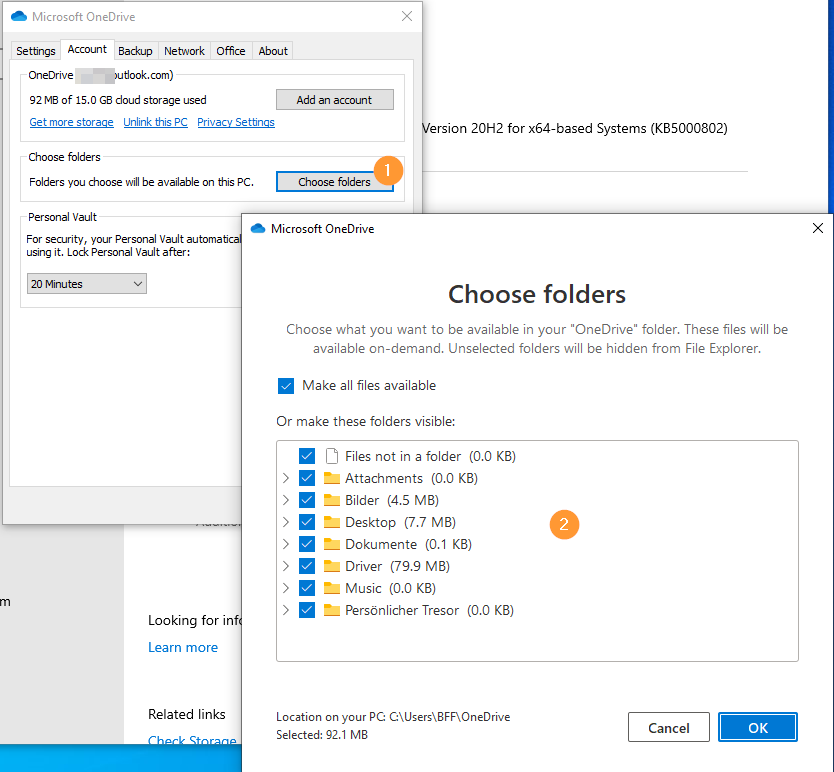Toggle Make all files available checkbox

point(286,386)
